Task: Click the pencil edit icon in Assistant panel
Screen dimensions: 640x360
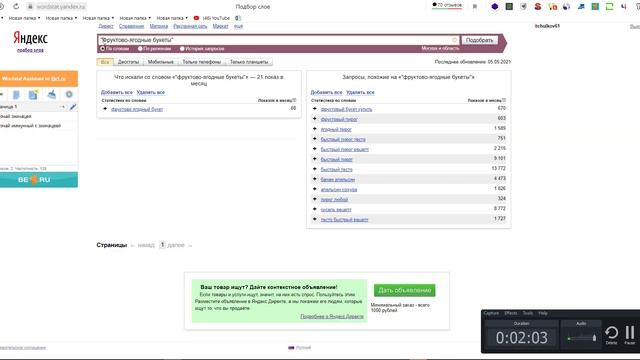Action: click(x=73, y=107)
